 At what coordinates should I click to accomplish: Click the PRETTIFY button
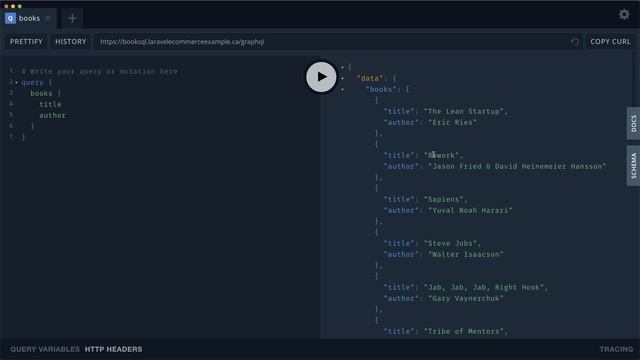click(x=26, y=42)
